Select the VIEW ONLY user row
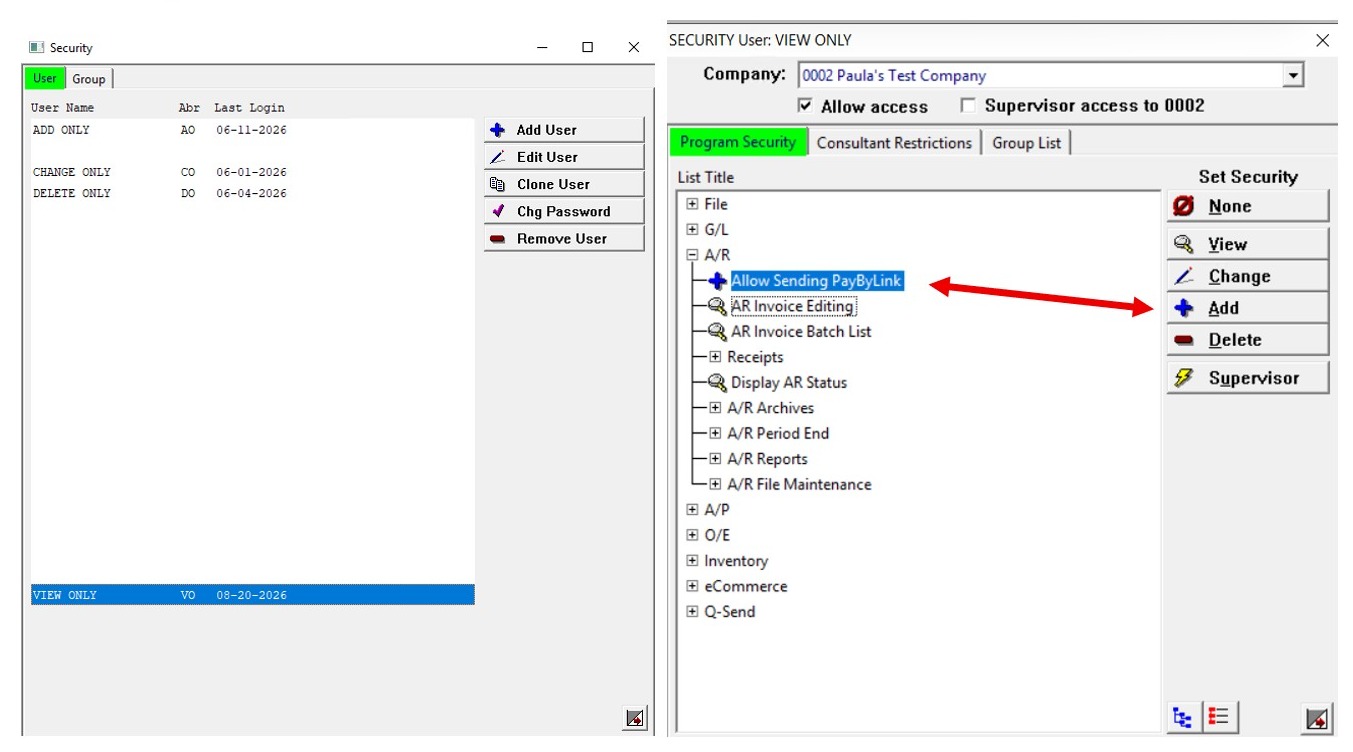Viewport: 1353px width, 752px height. tap(252, 595)
